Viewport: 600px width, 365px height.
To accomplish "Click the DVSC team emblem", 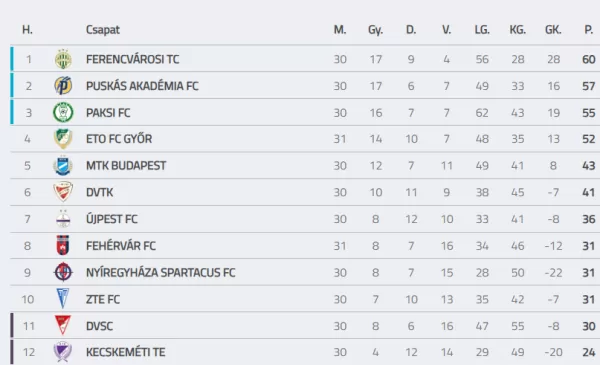I will [x=63, y=326].
